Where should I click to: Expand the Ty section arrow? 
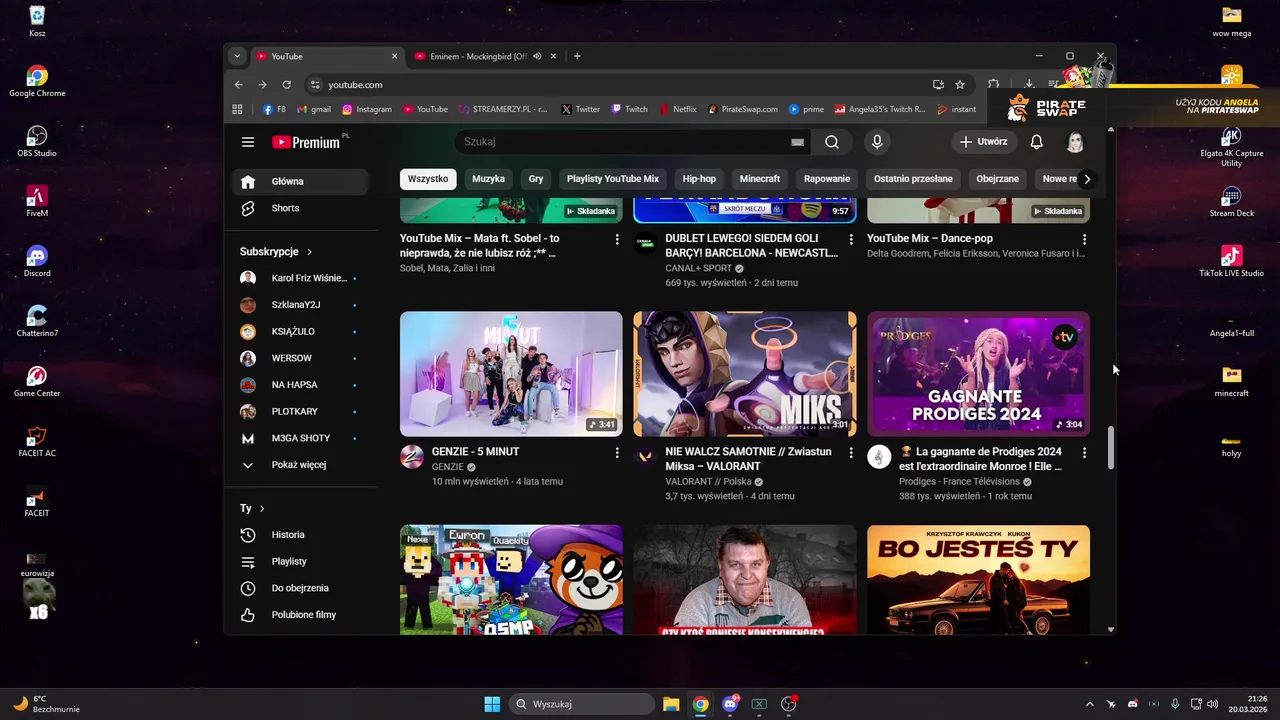click(262, 509)
